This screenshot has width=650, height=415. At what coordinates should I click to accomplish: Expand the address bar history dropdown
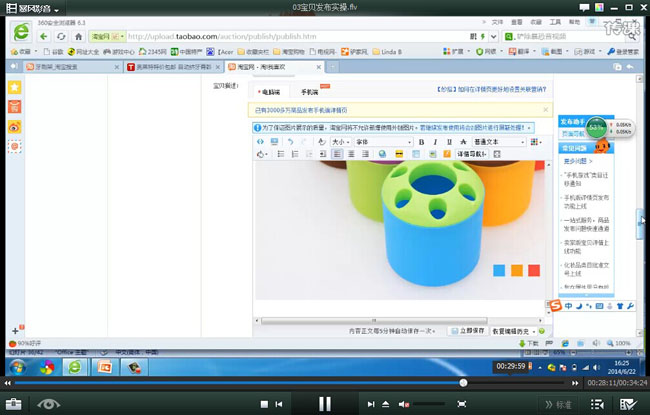493,36
